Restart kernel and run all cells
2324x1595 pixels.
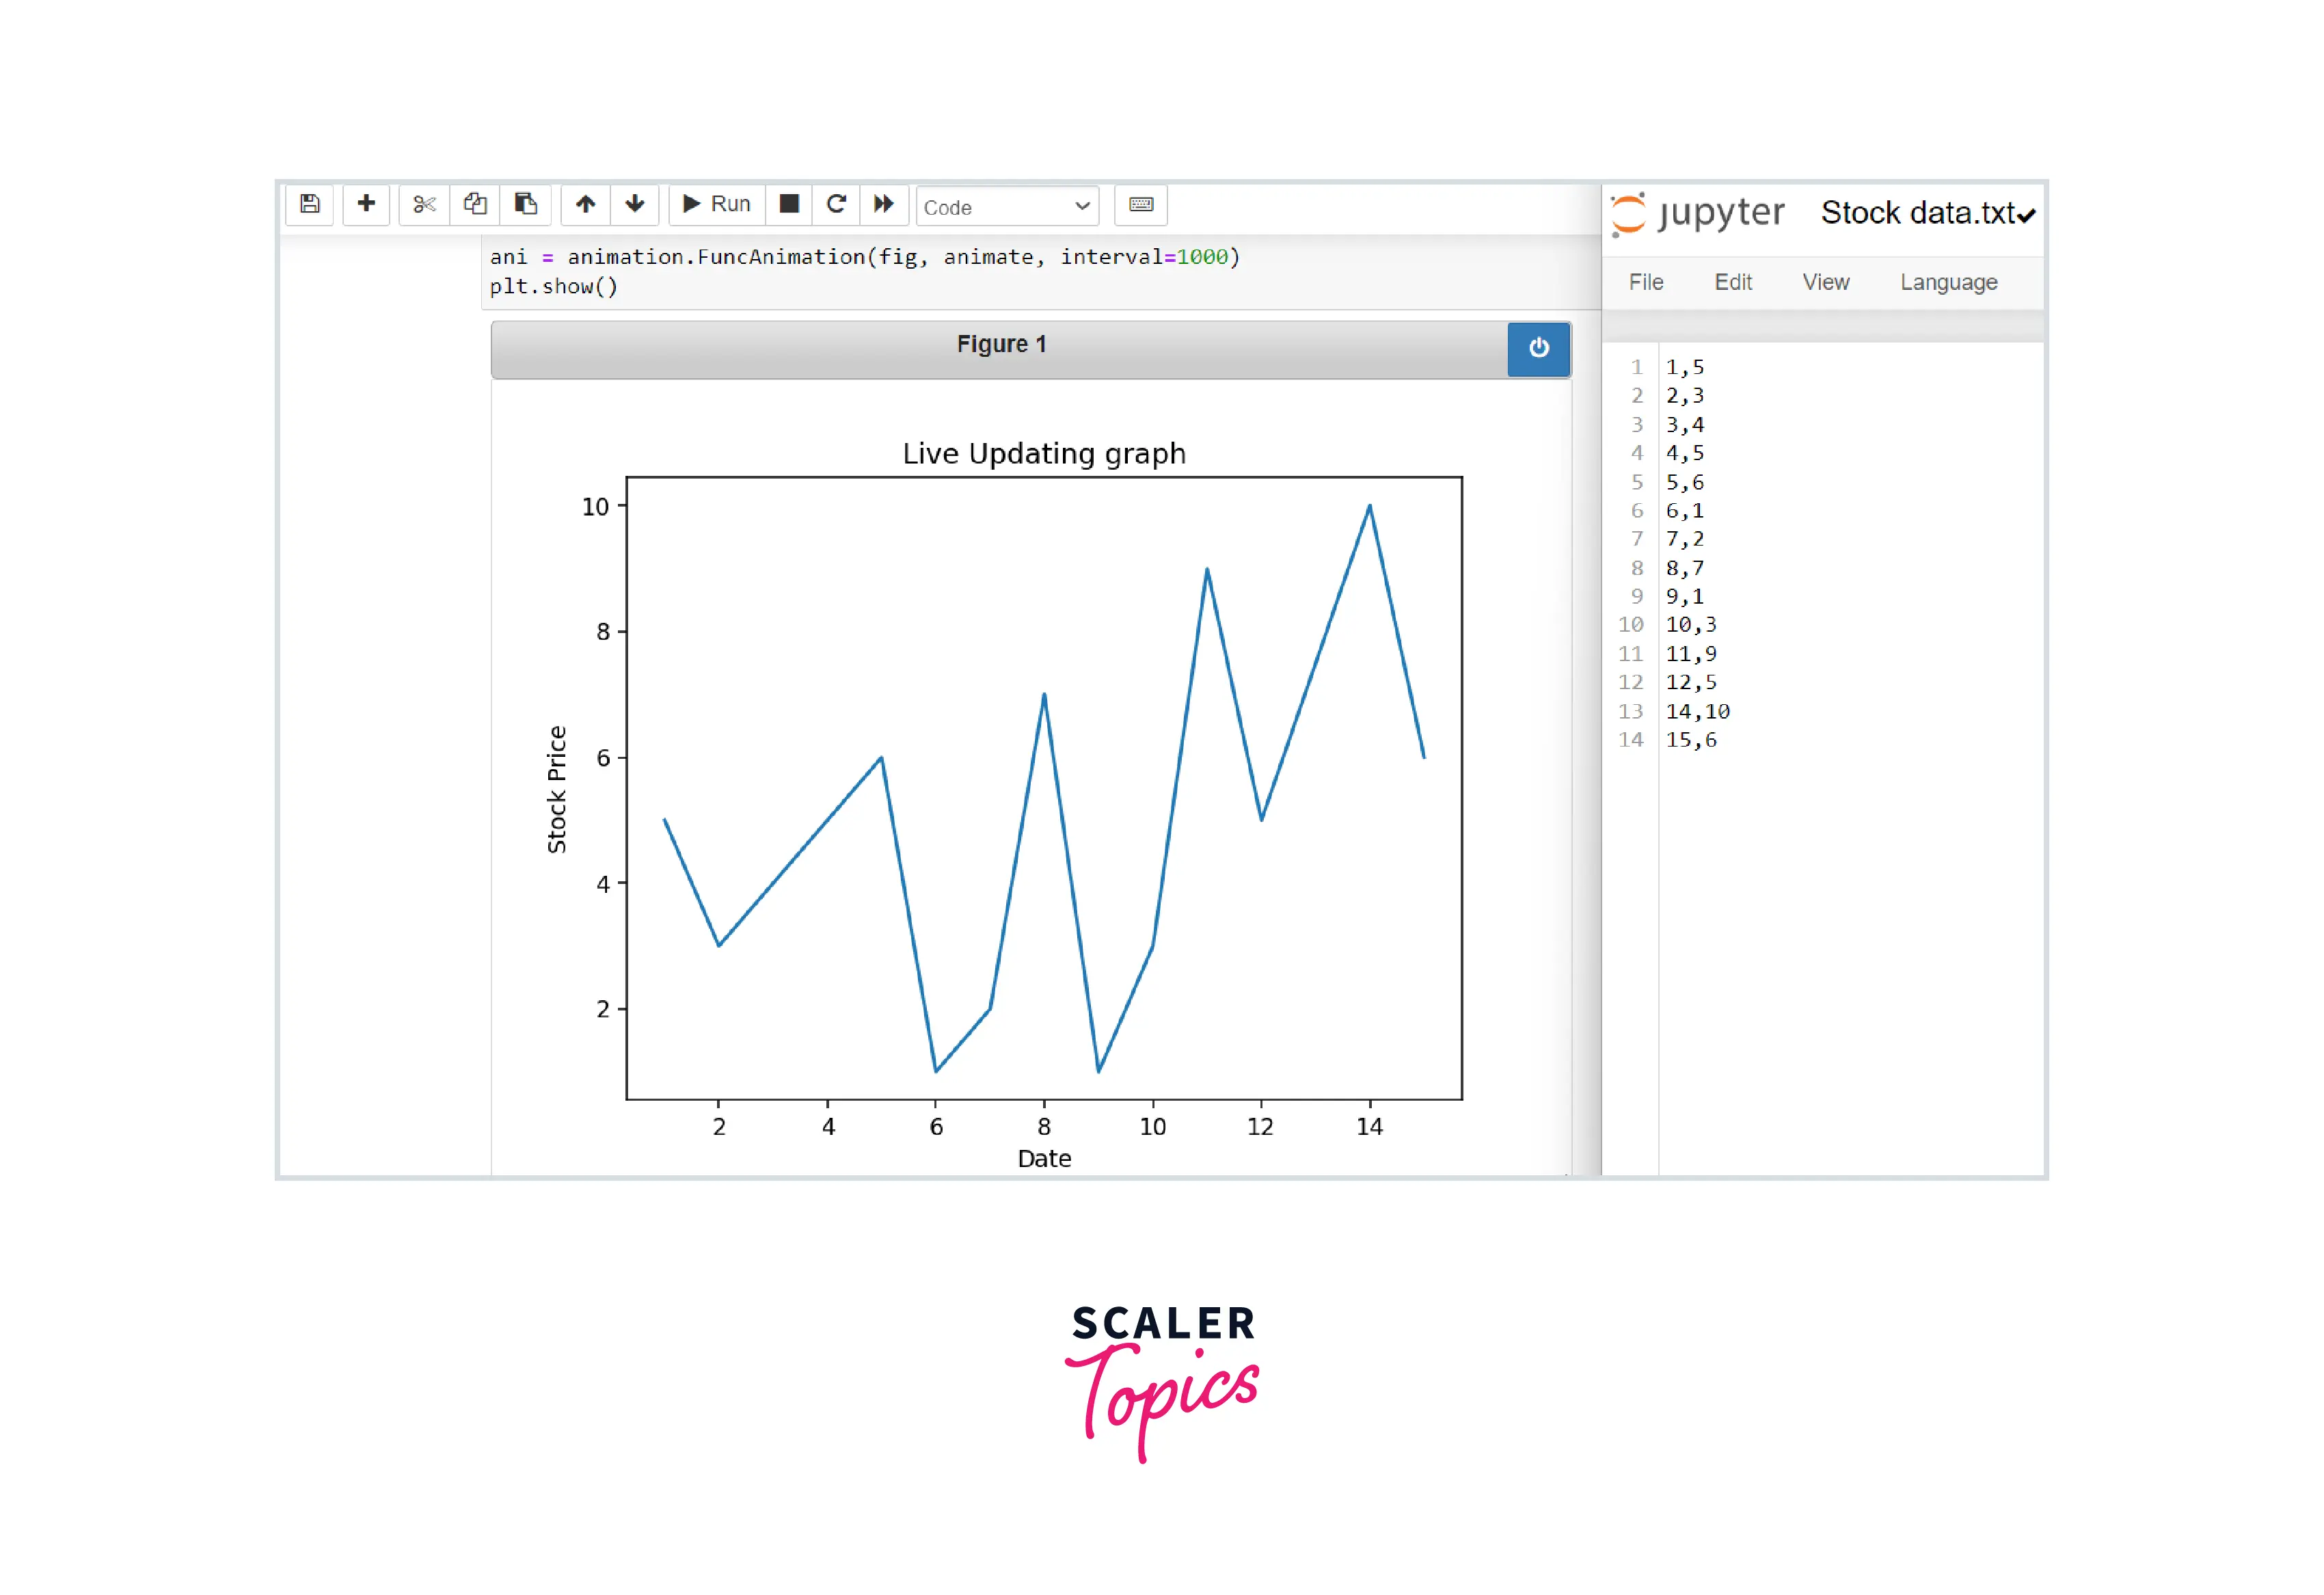click(883, 205)
